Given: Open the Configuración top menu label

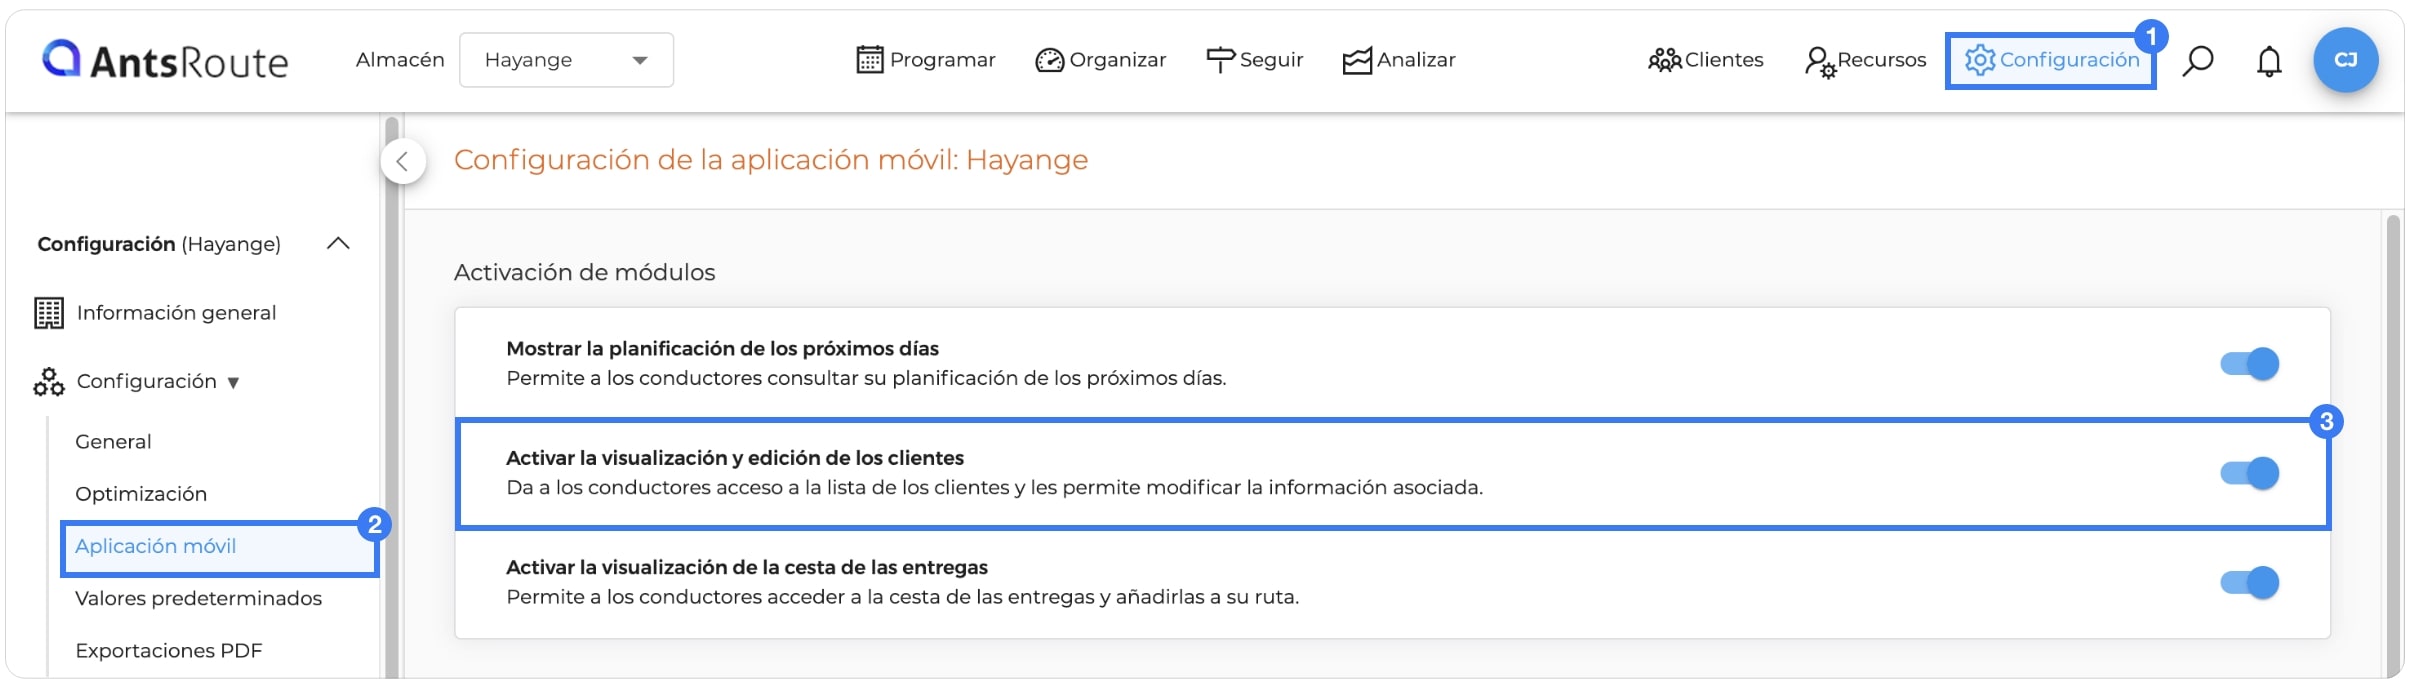Looking at the screenshot, I should [x=2069, y=60].
